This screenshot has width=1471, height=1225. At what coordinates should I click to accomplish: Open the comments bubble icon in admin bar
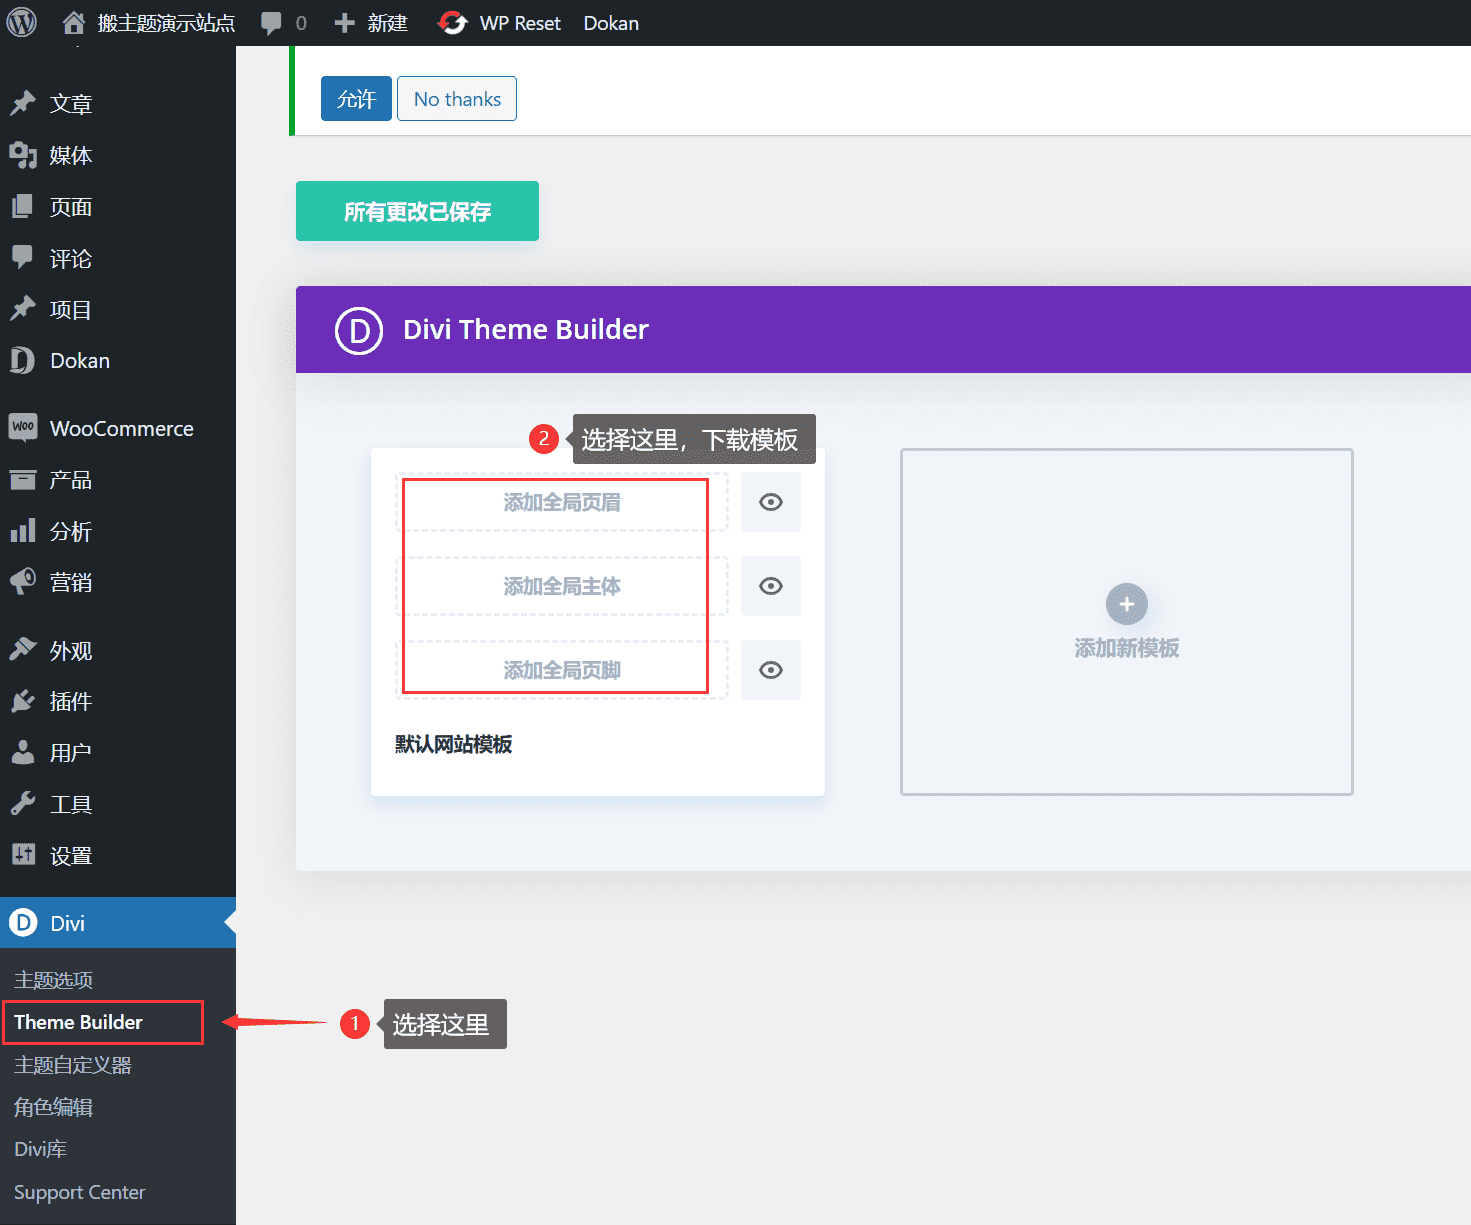(x=271, y=23)
